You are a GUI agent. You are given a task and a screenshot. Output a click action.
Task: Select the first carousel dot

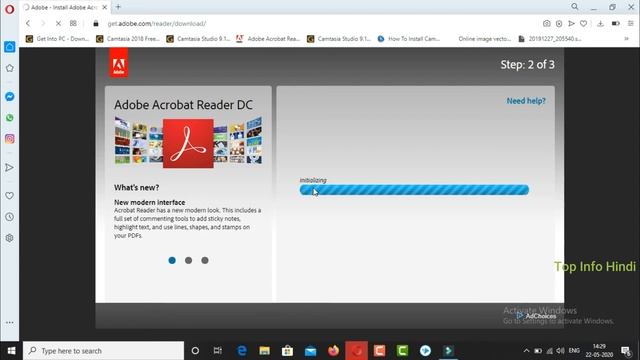172,260
